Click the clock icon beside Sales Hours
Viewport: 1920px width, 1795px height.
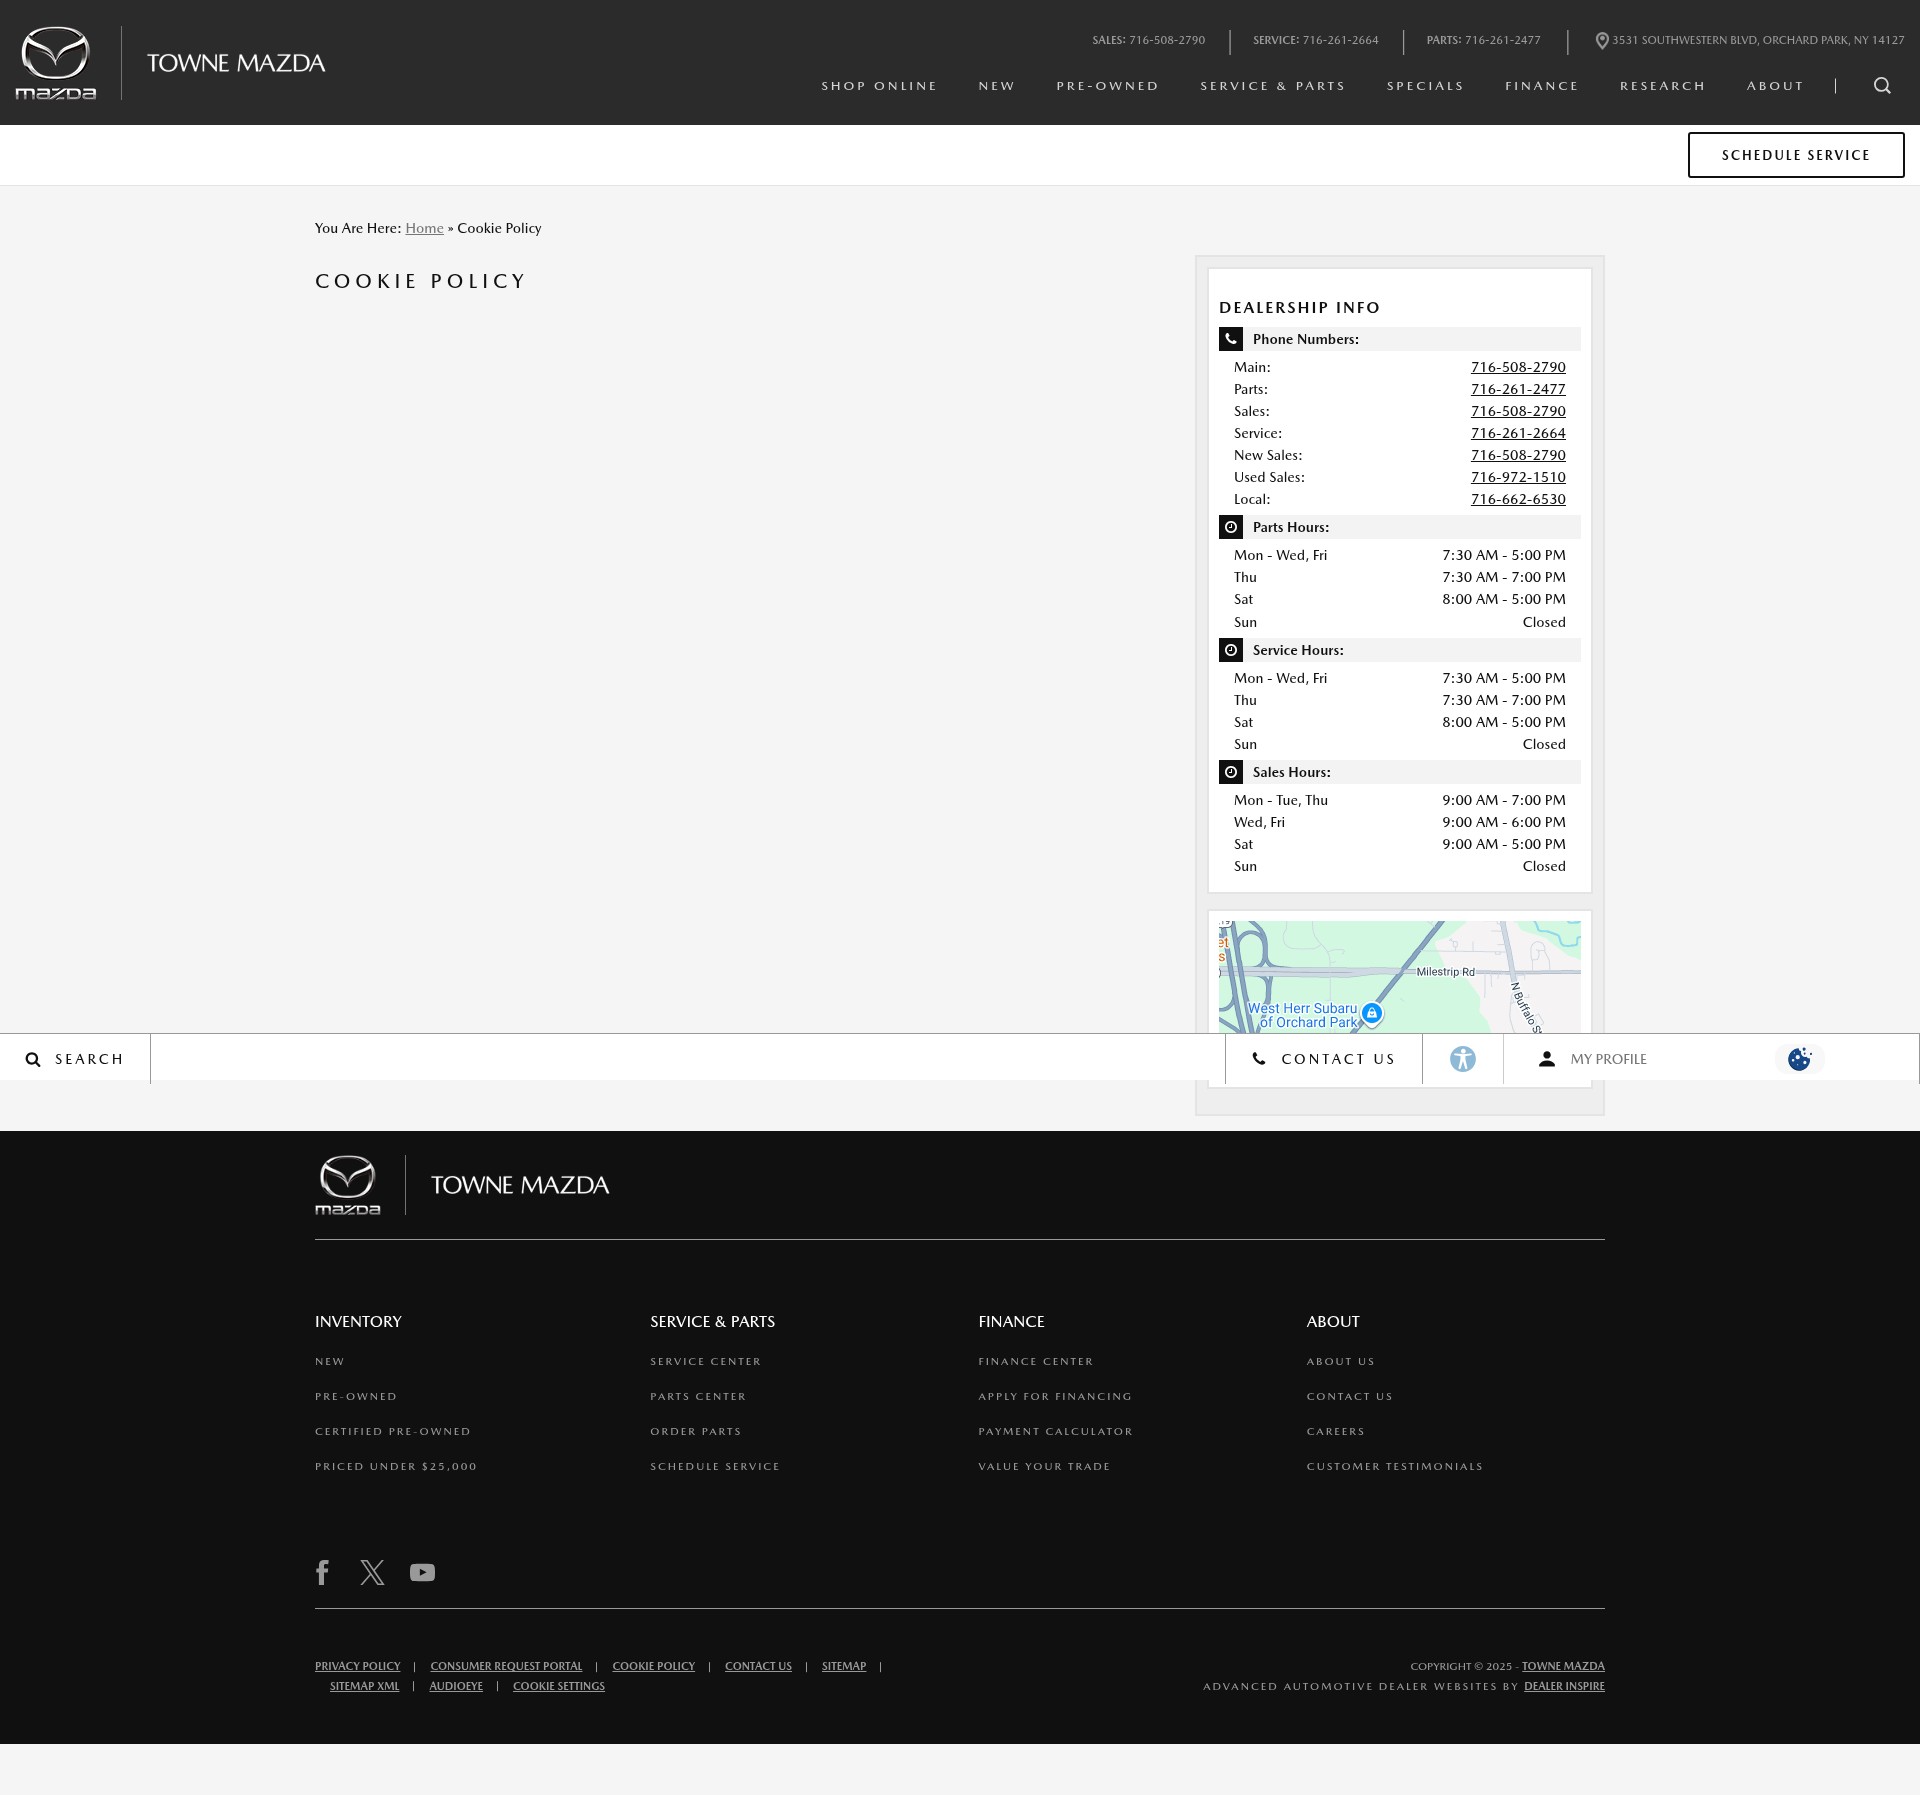coord(1231,772)
